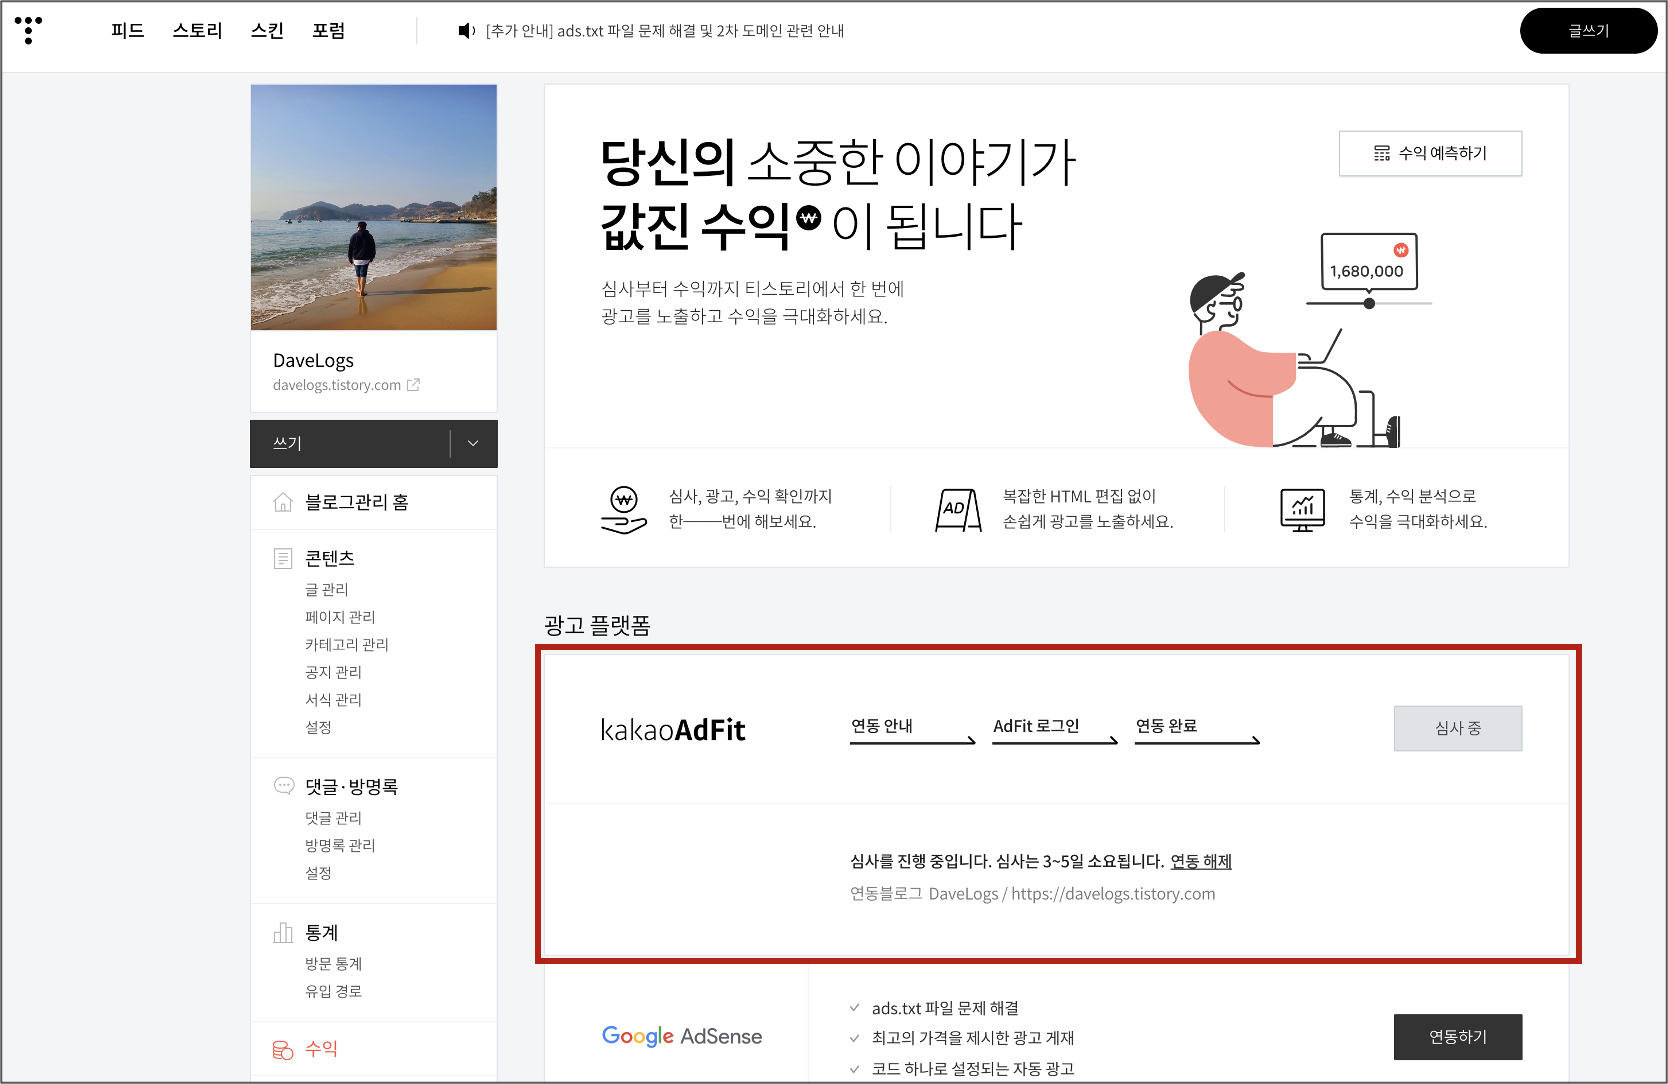
Task: Open external link icon beside davelogs.tistory.com
Action: (x=413, y=384)
